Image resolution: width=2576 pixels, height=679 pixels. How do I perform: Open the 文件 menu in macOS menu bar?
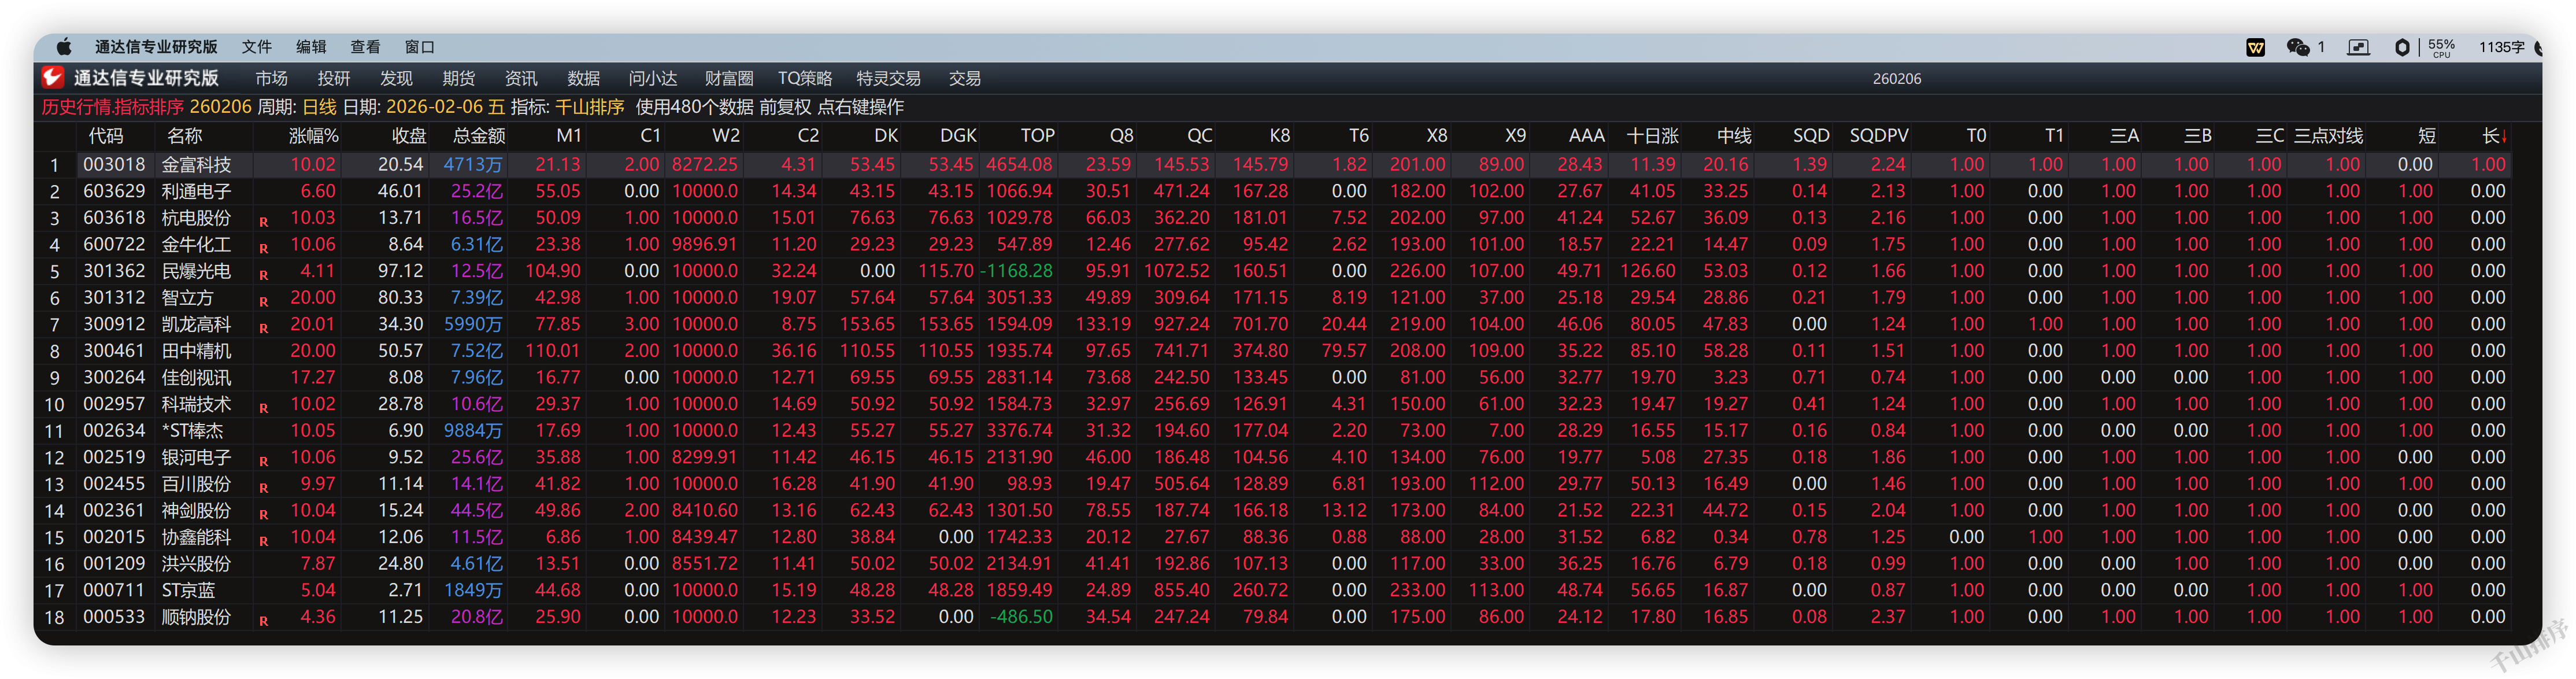(256, 47)
